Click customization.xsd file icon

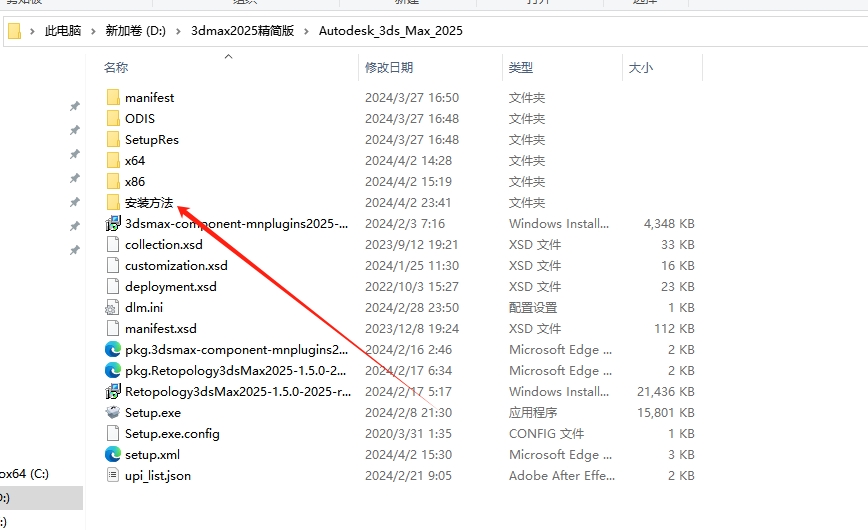113,266
